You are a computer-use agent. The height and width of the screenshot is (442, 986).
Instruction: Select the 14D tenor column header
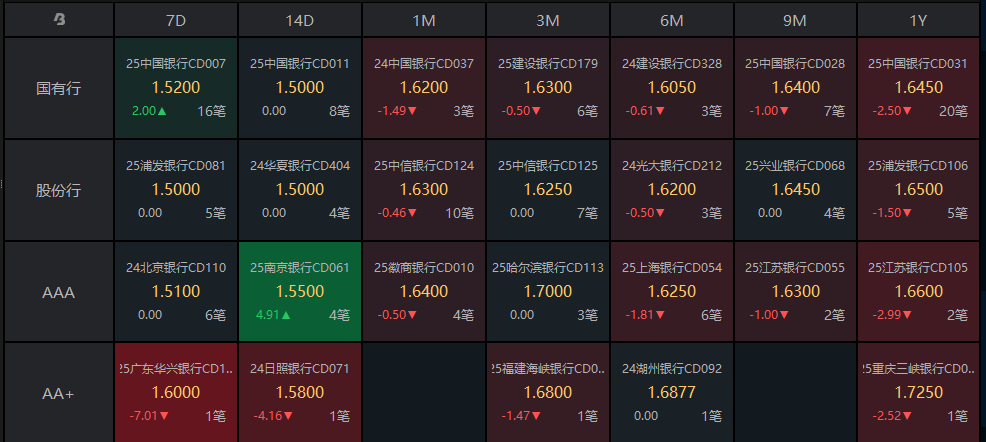pos(299,19)
